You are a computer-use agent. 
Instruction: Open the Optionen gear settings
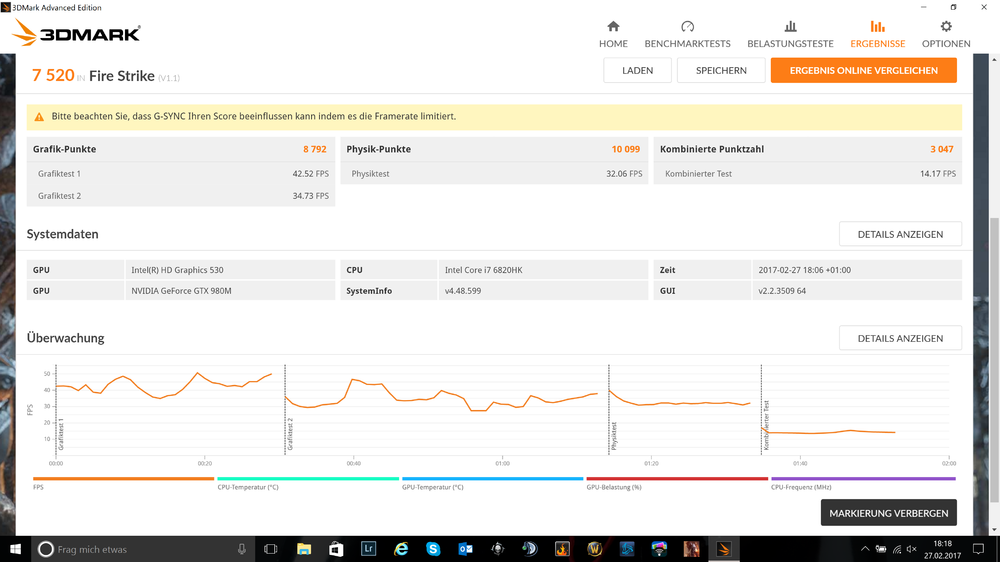click(x=946, y=27)
